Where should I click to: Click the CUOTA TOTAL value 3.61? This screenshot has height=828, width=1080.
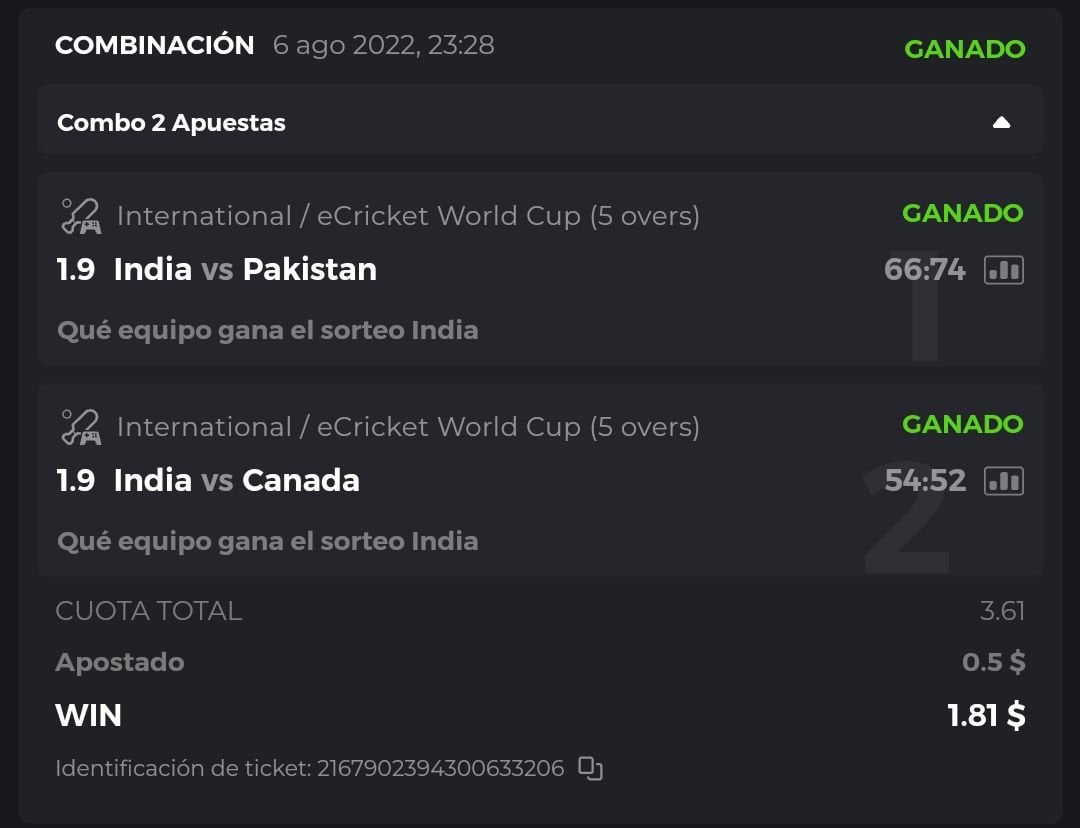1002,611
